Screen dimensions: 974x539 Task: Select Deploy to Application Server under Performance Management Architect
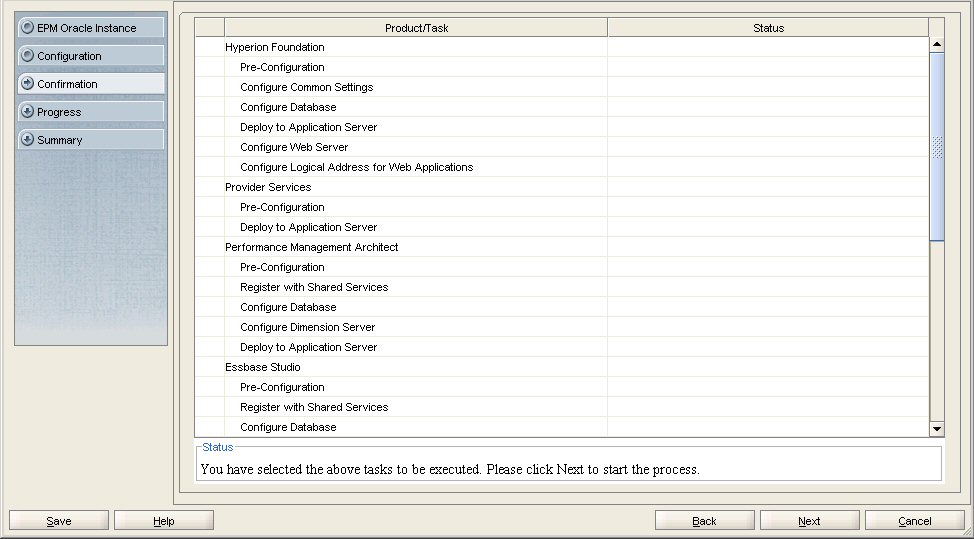pos(562,347)
